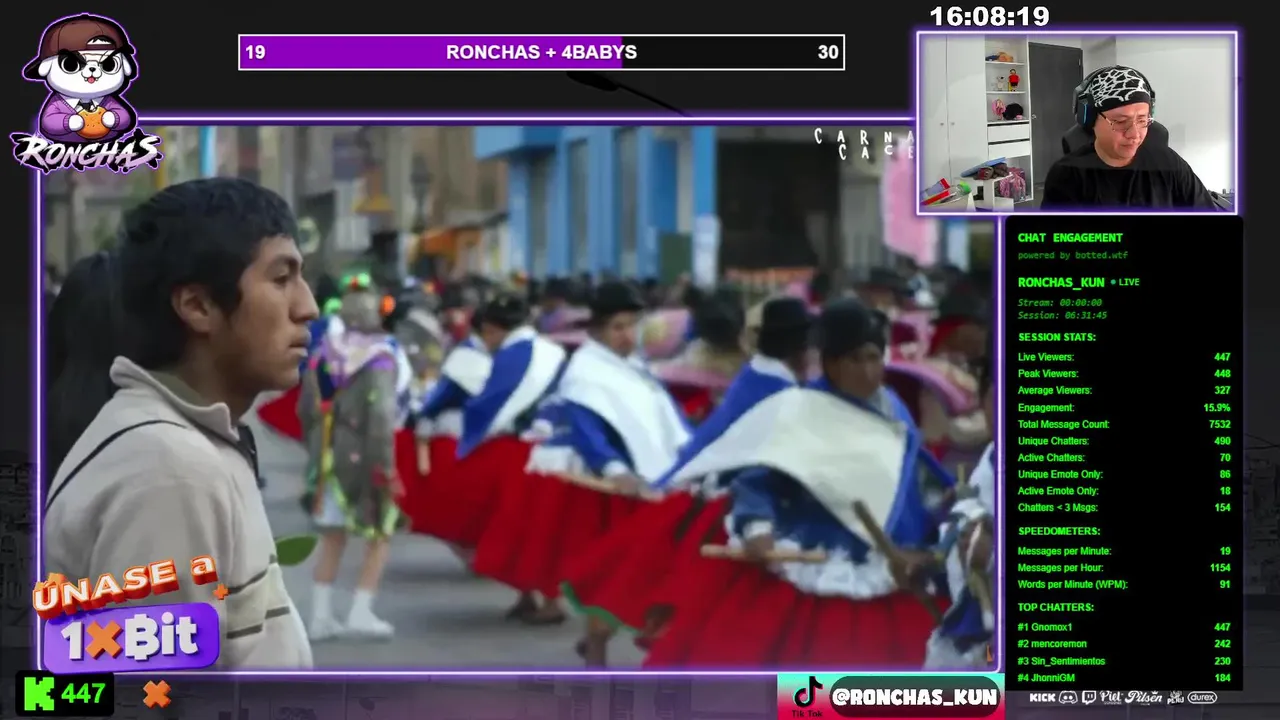Click the Messages per Hour row

tap(1124, 568)
